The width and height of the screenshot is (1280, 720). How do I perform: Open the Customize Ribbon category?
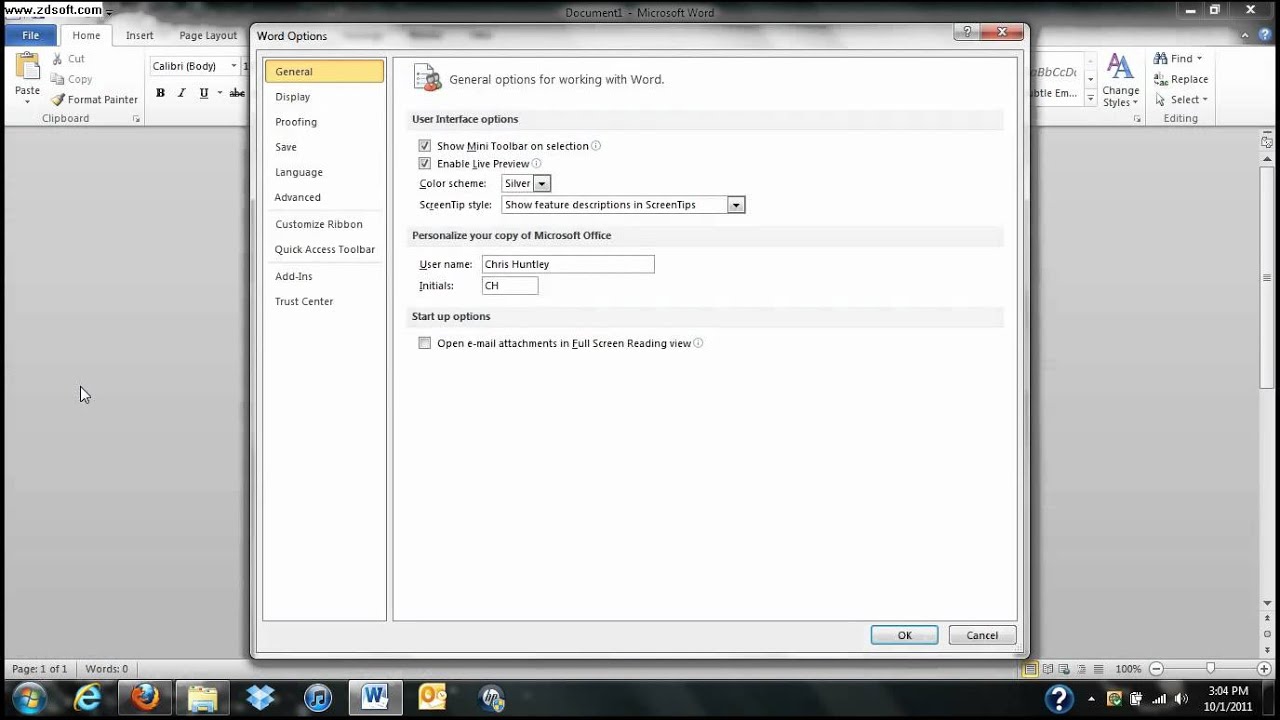[324, 224]
